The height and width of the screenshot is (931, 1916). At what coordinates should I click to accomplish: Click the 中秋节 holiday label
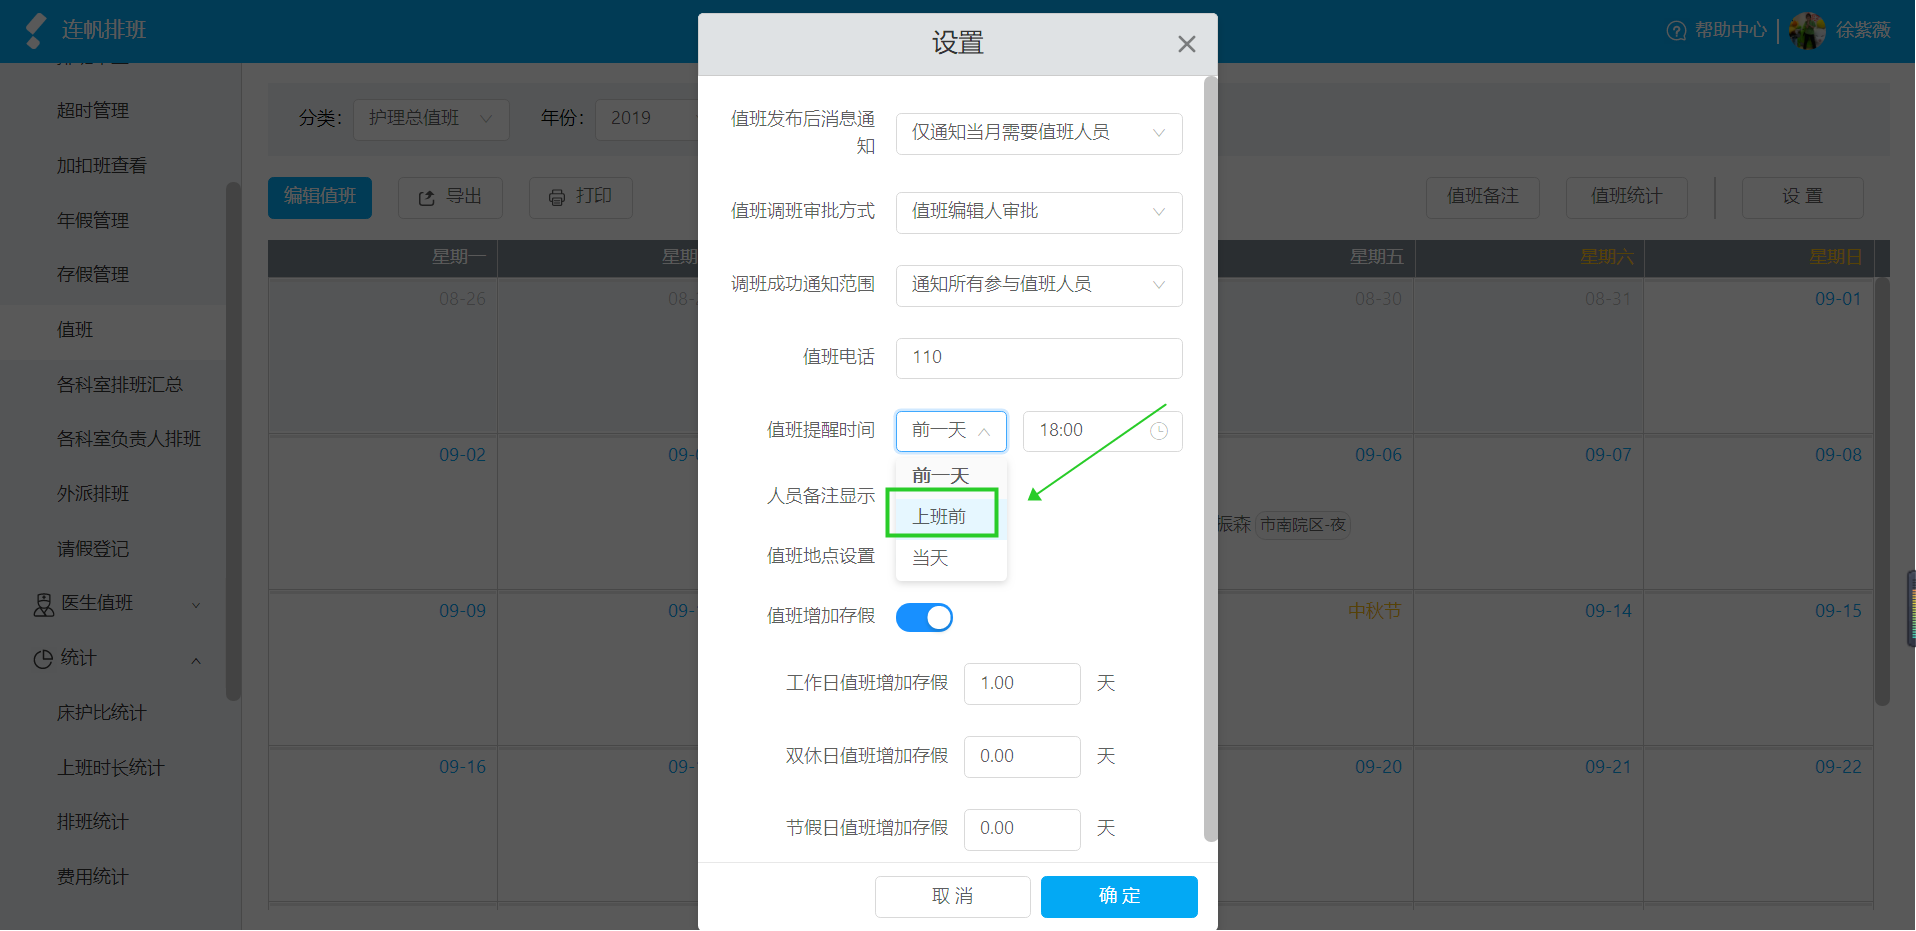(x=1375, y=611)
